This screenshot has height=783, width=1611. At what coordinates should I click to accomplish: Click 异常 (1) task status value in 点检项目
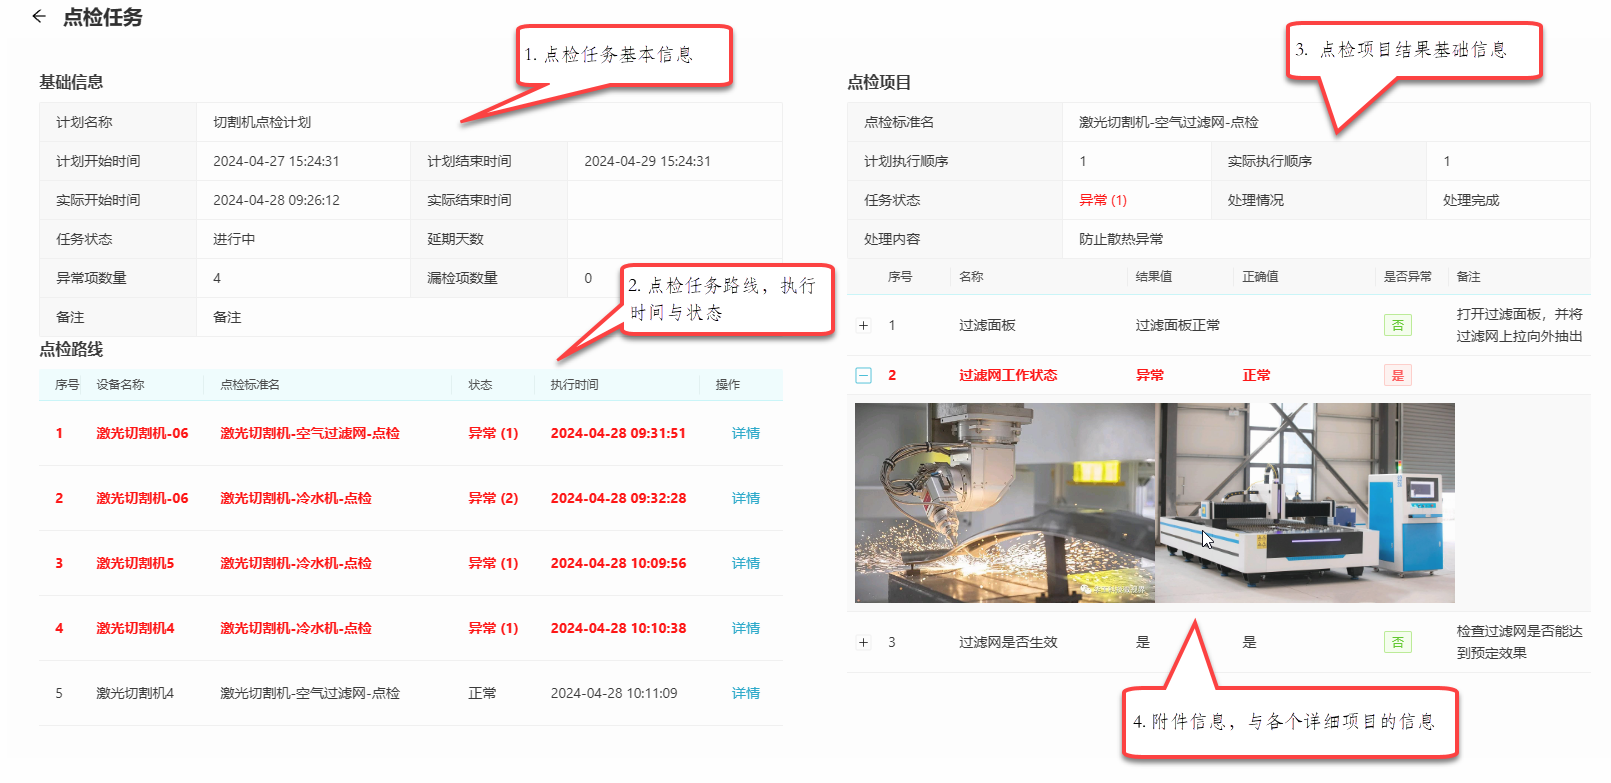point(1103,200)
